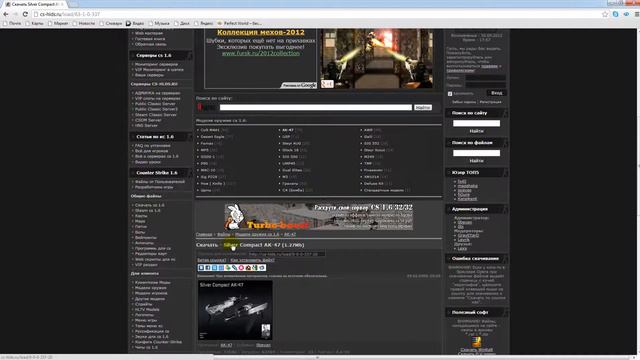Click the first blue share icon
The height and width of the screenshot is (360, 640).
pyautogui.click(x=201, y=268)
